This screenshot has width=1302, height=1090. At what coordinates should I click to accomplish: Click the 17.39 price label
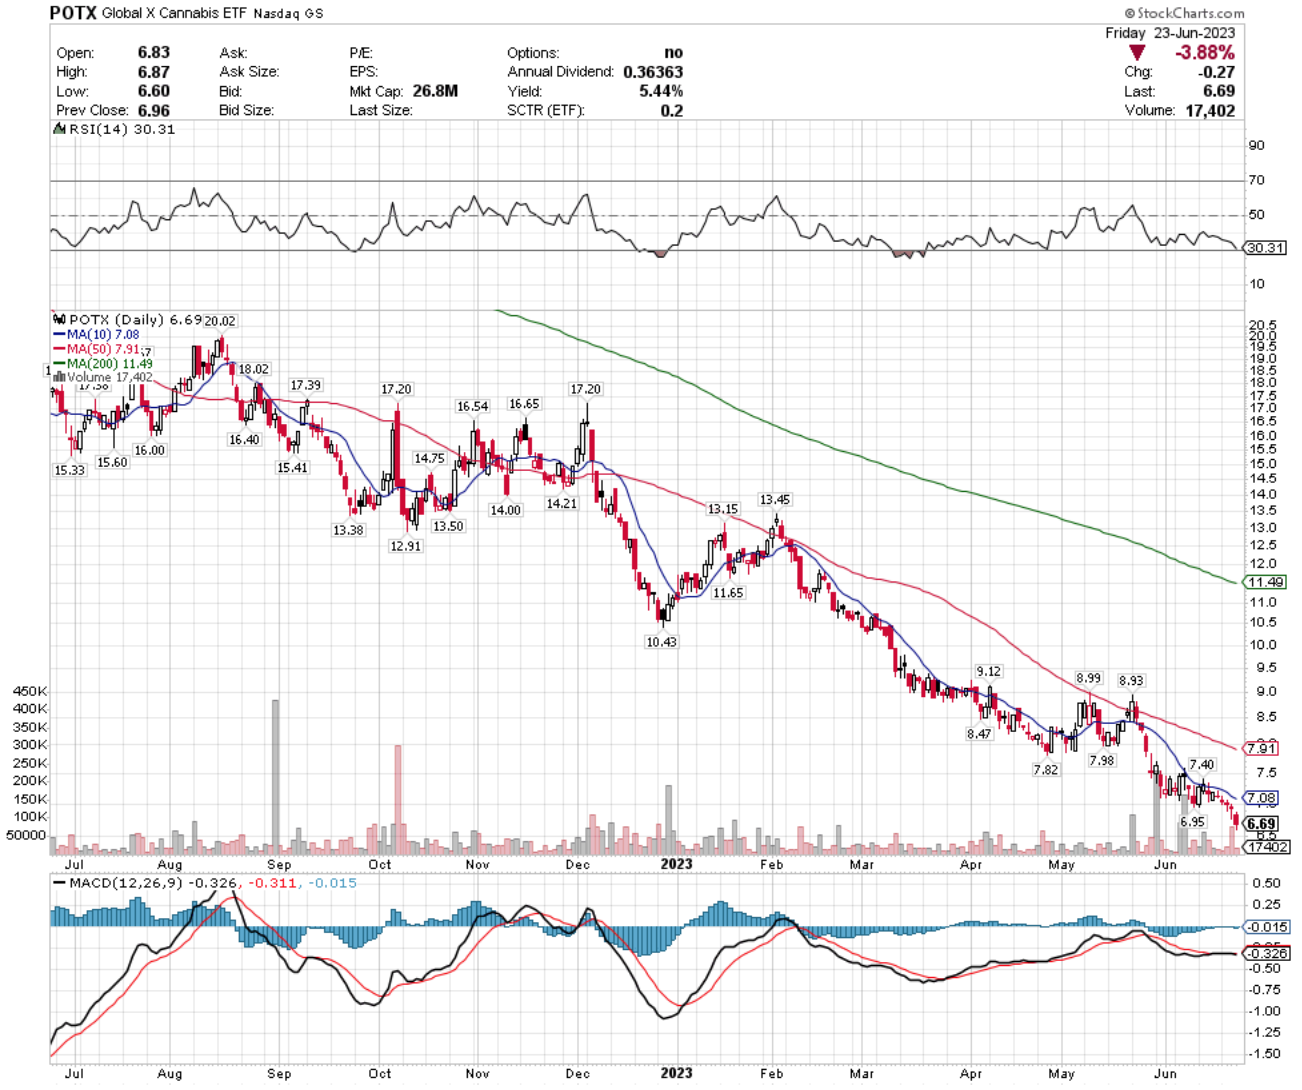pyautogui.click(x=306, y=385)
